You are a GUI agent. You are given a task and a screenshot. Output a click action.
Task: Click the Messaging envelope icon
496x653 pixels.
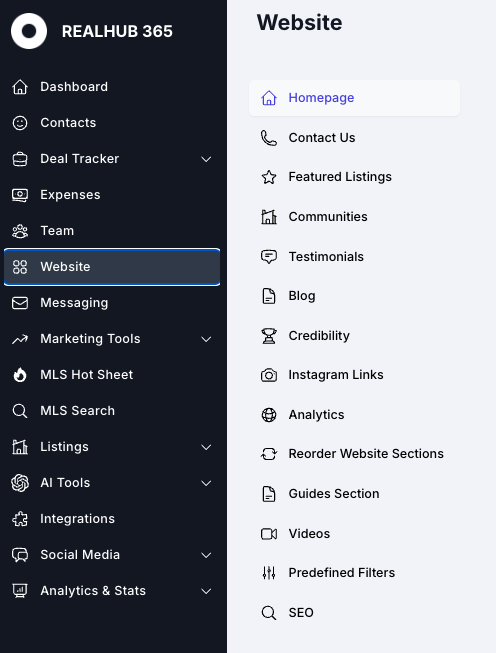[20, 303]
